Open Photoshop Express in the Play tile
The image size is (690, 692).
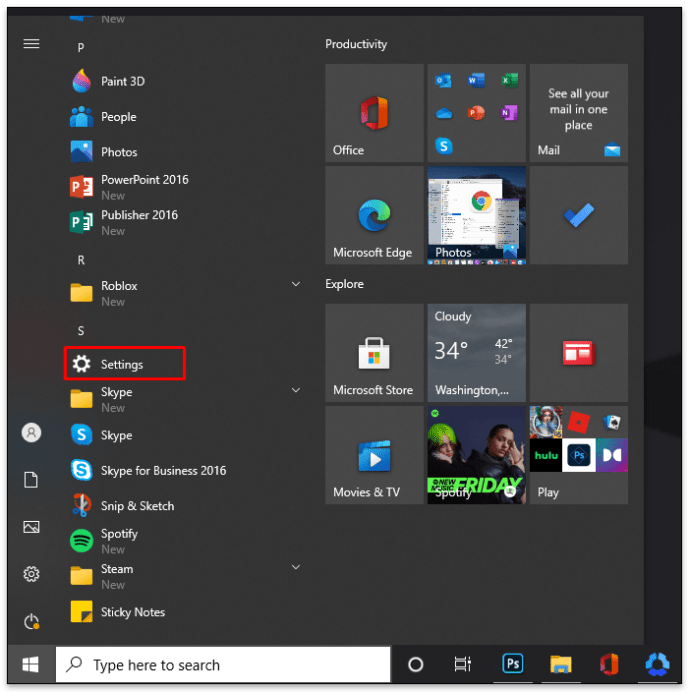579,455
